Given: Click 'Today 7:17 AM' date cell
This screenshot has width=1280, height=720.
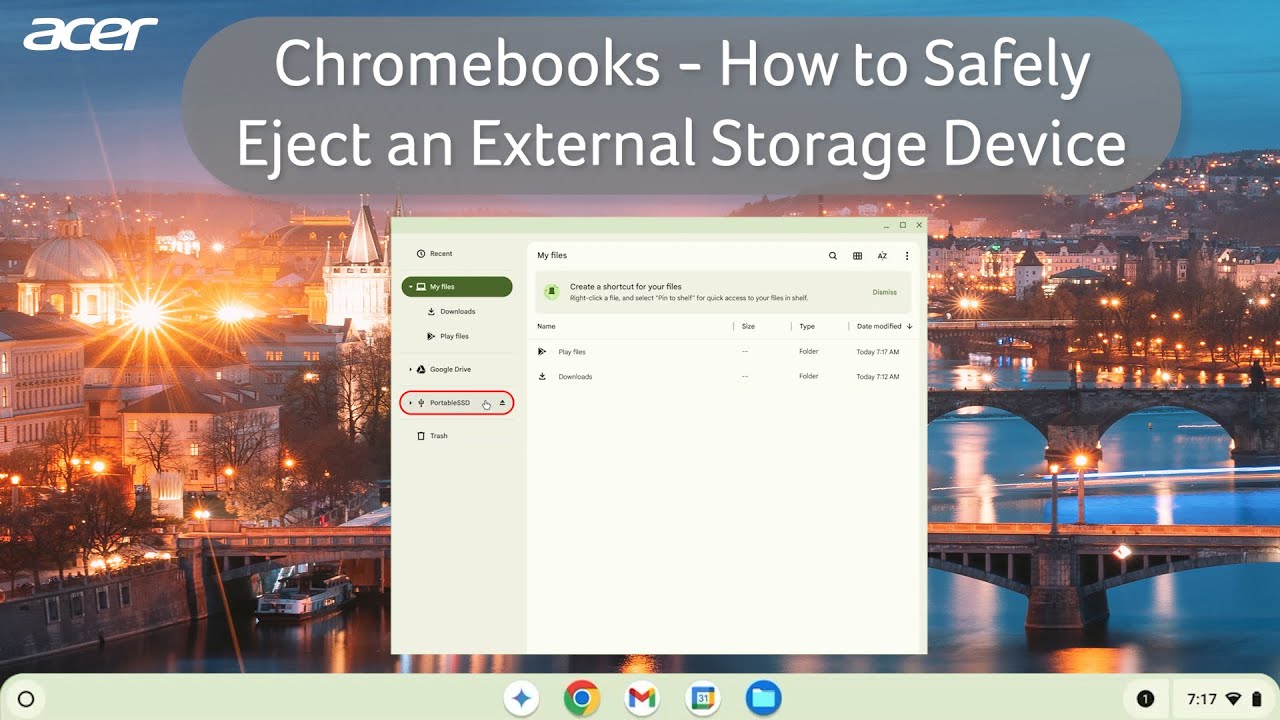Looking at the screenshot, I should pyautogui.click(x=878, y=352).
